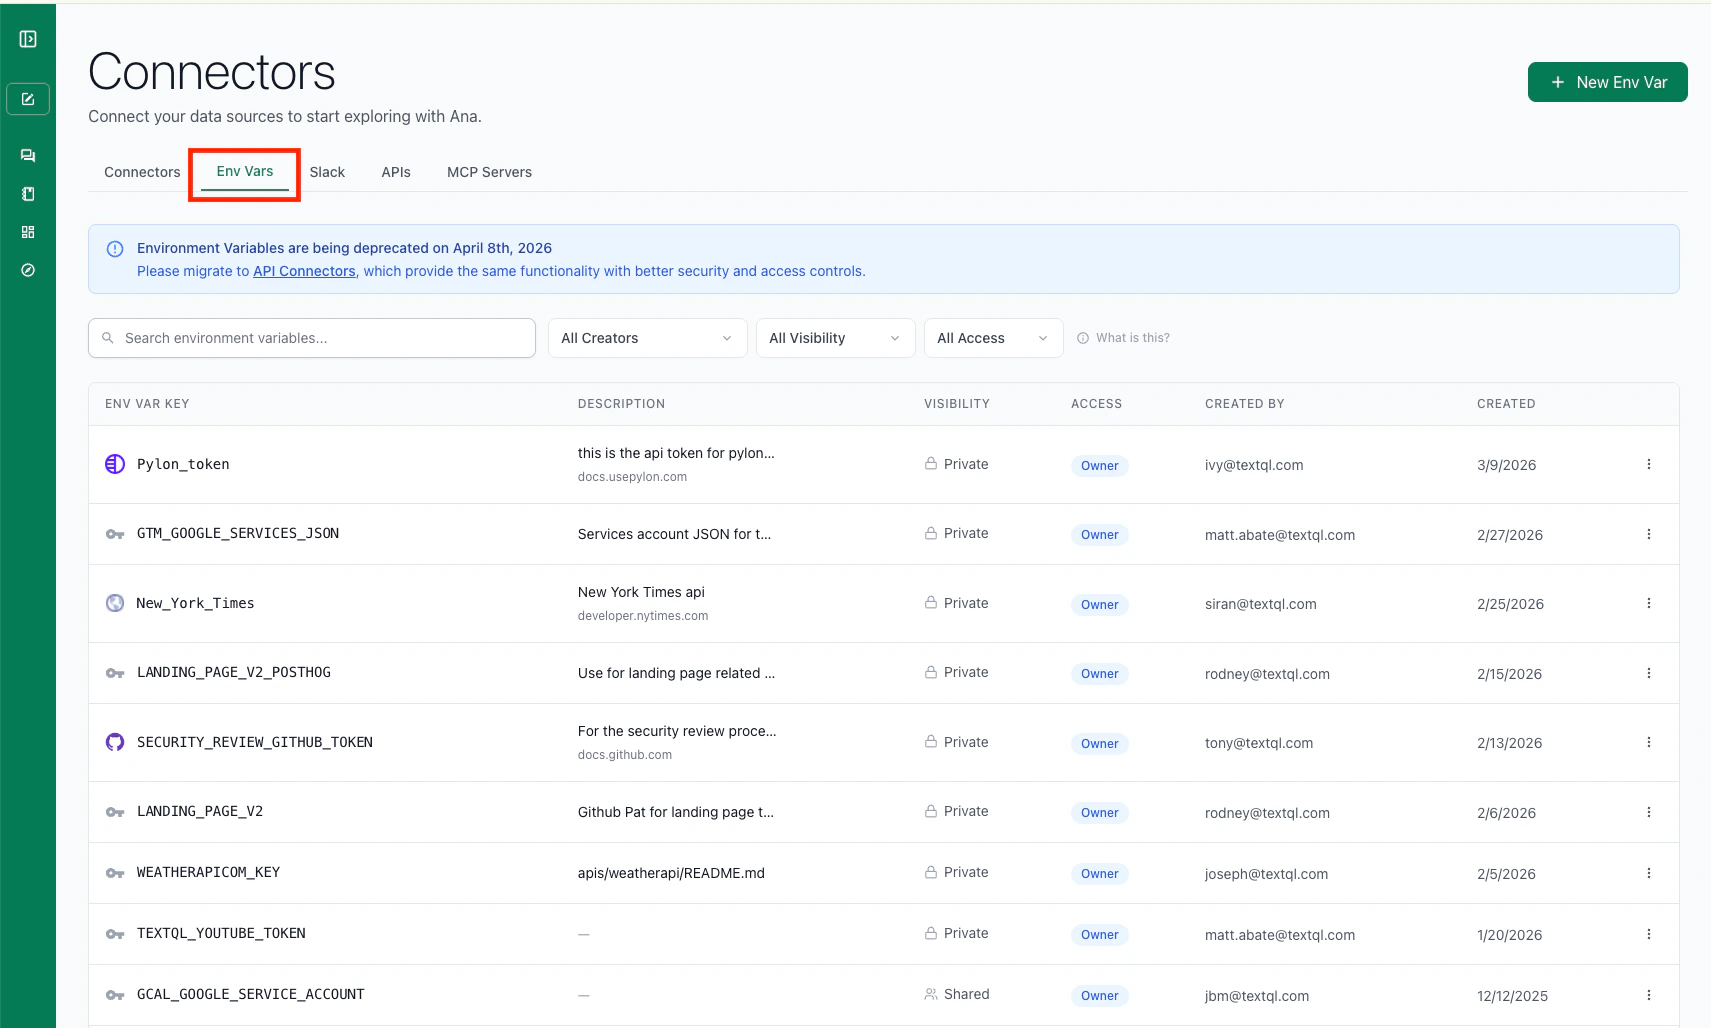Screen dimensions: 1711x1028
Task: Click apis/weatherapi/README.md description
Action: click(x=671, y=873)
